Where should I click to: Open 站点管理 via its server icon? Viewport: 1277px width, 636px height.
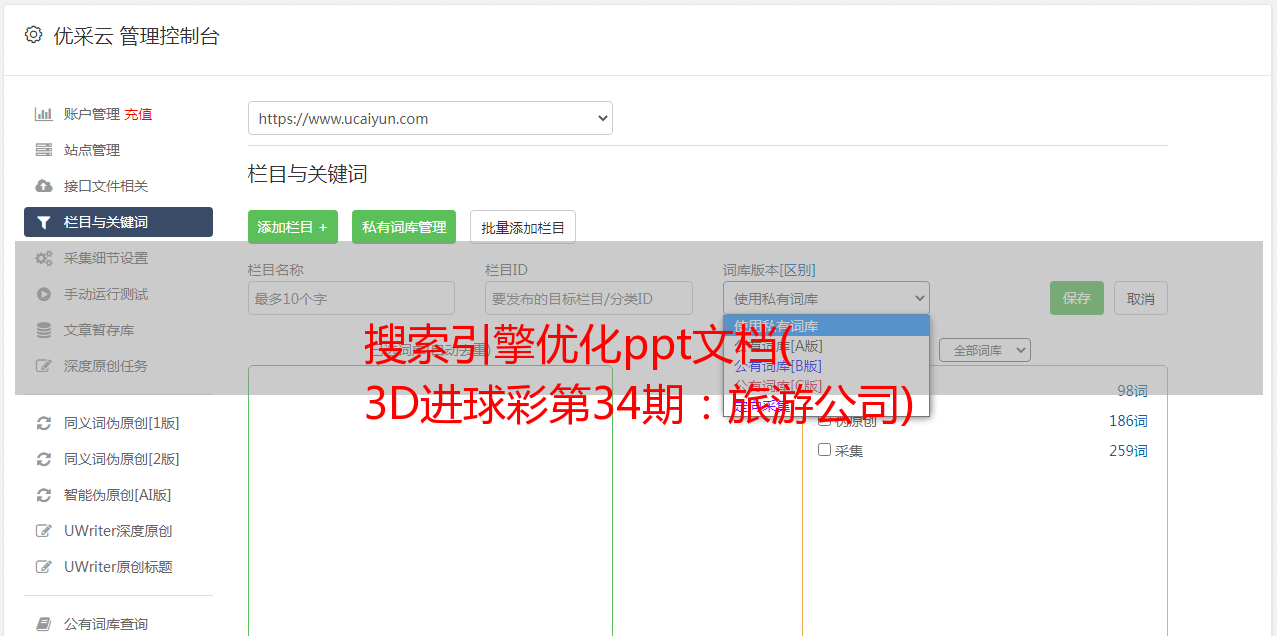[x=44, y=150]
